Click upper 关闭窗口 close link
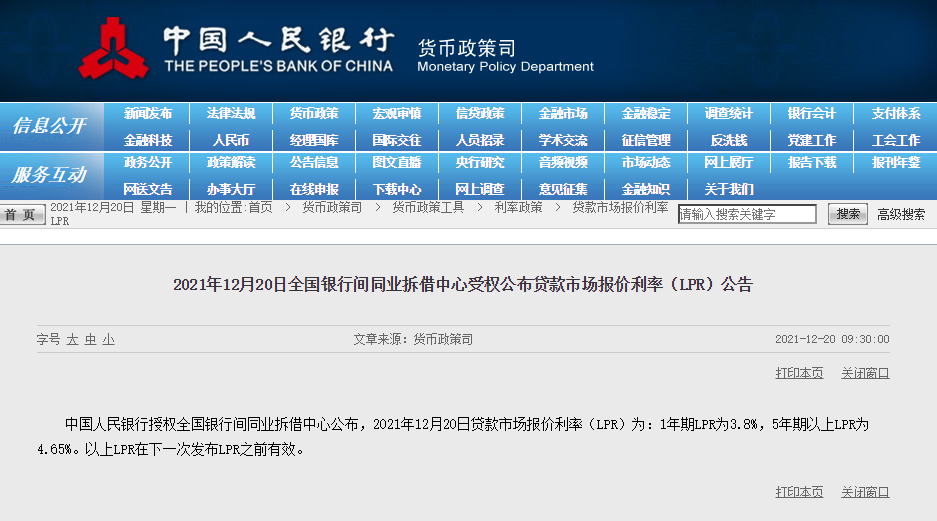The width and height of the screenshot is (937, 521). [x=865, y=373]
